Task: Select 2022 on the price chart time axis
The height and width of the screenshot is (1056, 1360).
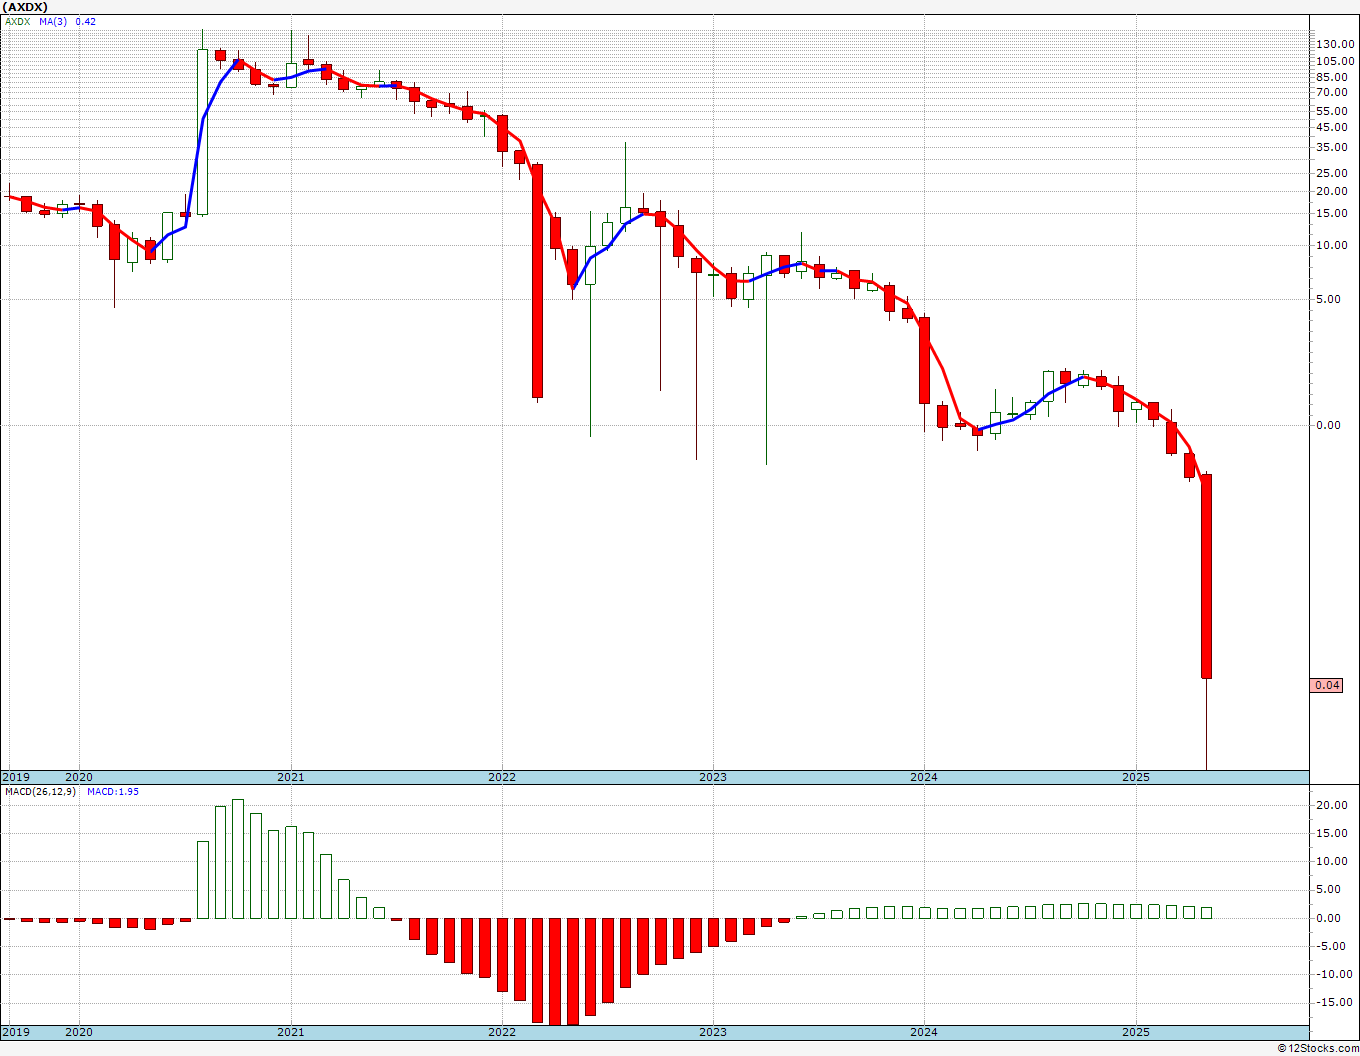Action: pyautogui.click(x=501, y=777)
